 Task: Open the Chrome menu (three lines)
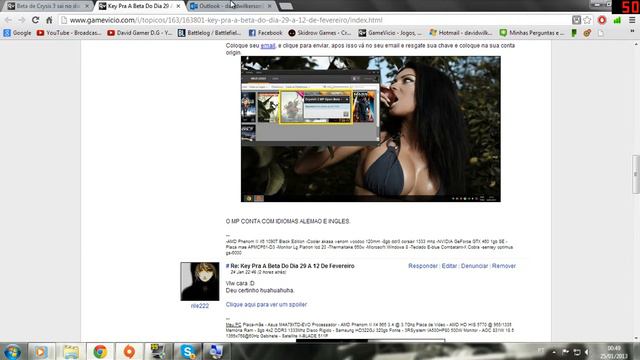point(632,20)
